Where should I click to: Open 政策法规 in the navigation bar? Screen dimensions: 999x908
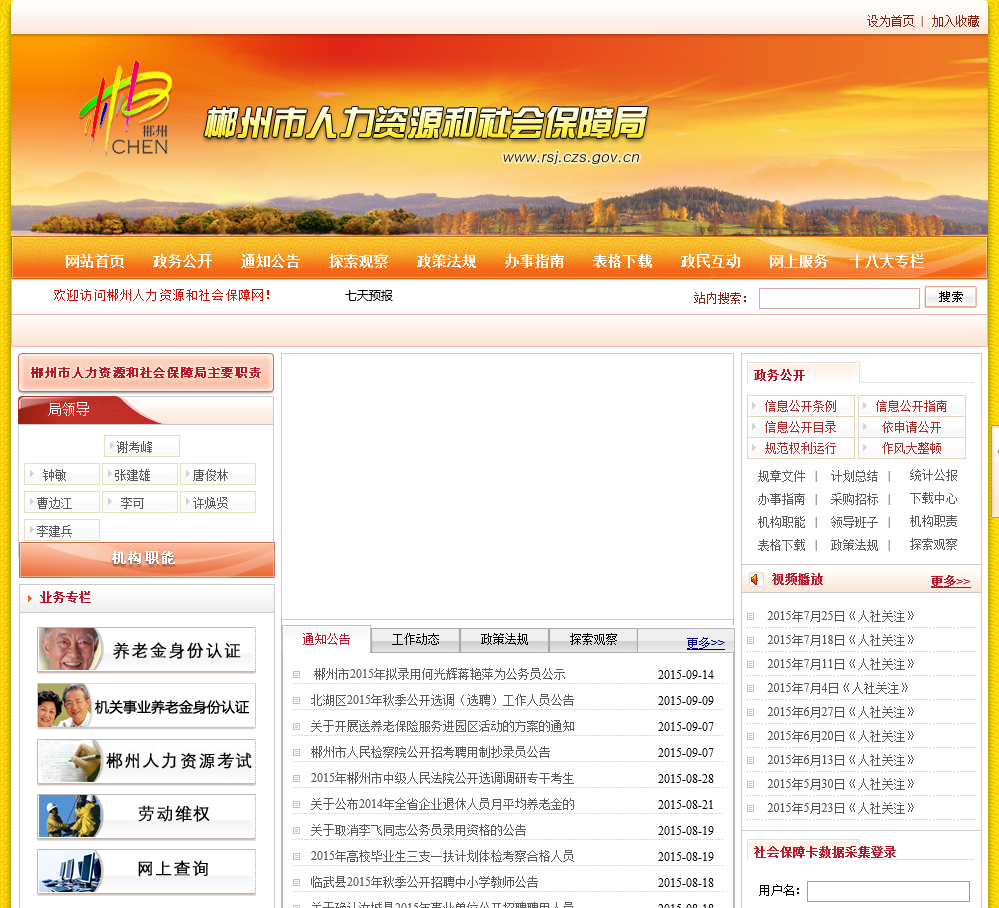point(446,261)
